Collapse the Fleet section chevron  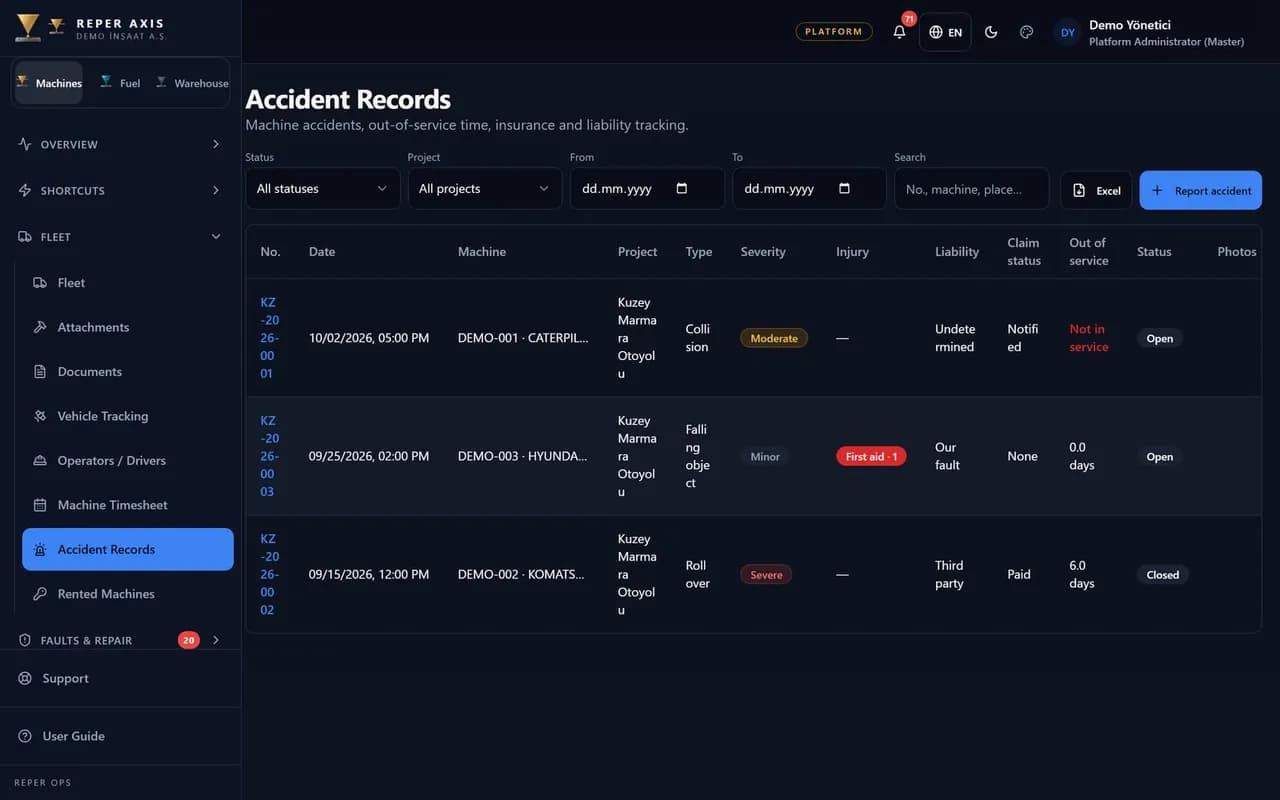(216, 237)
